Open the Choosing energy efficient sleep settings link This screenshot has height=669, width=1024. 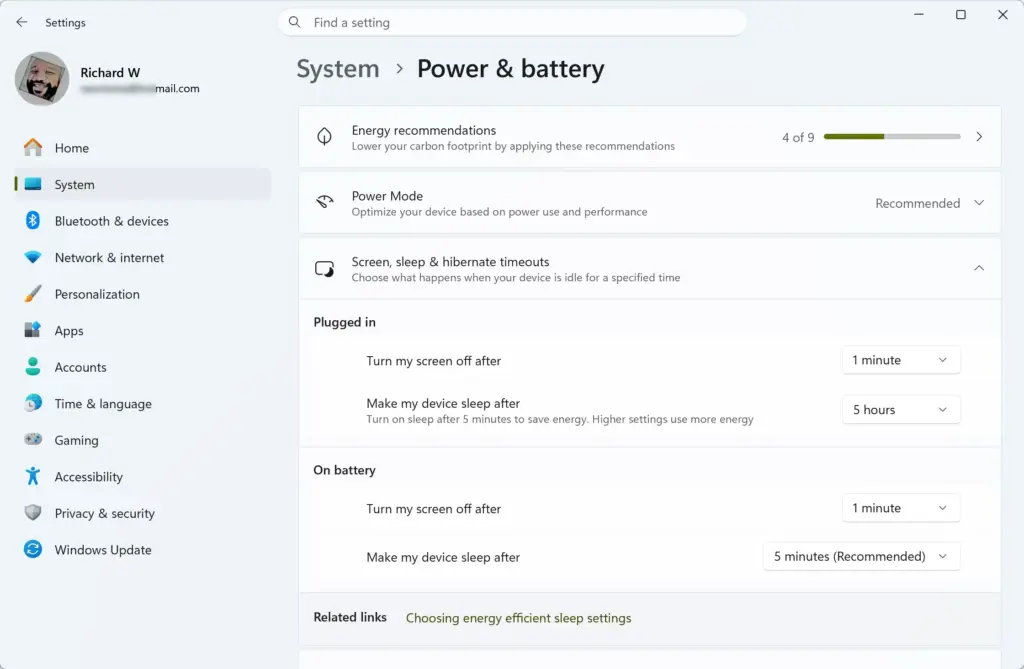519,618
